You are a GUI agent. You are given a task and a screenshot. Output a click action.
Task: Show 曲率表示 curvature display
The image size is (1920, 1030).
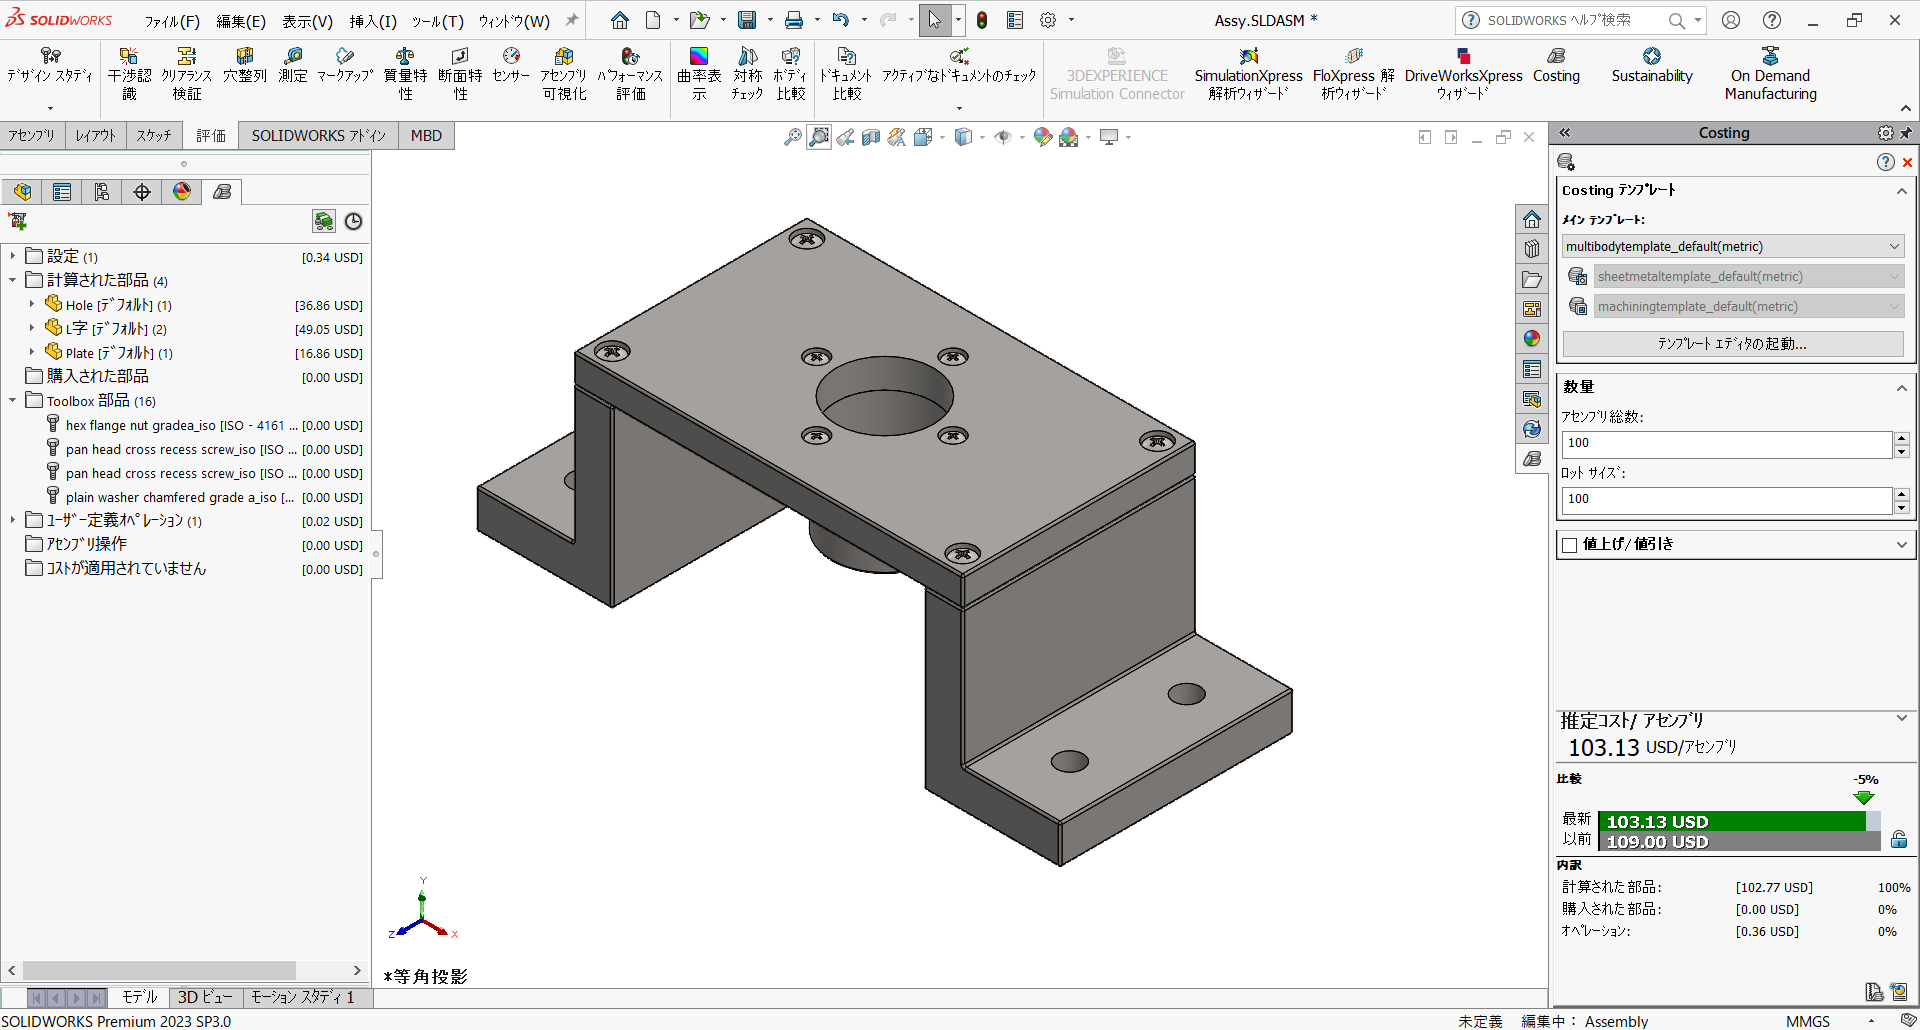tap(699, 74)
